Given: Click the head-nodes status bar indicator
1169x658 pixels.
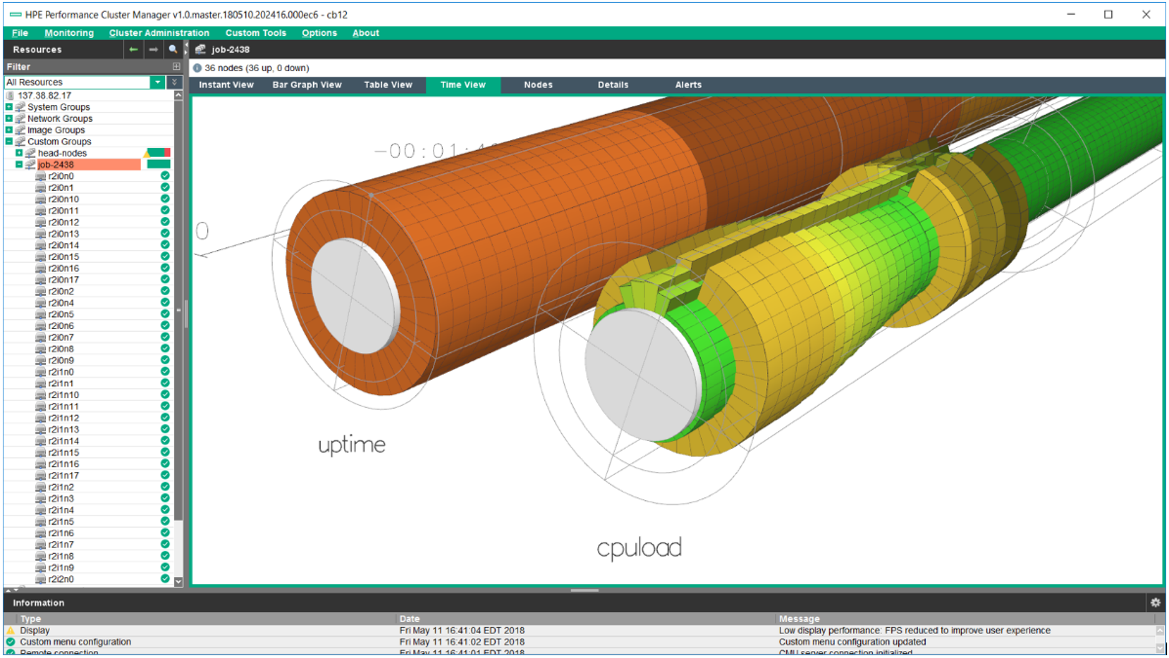Looking at the screenshot, I should 159,153.
